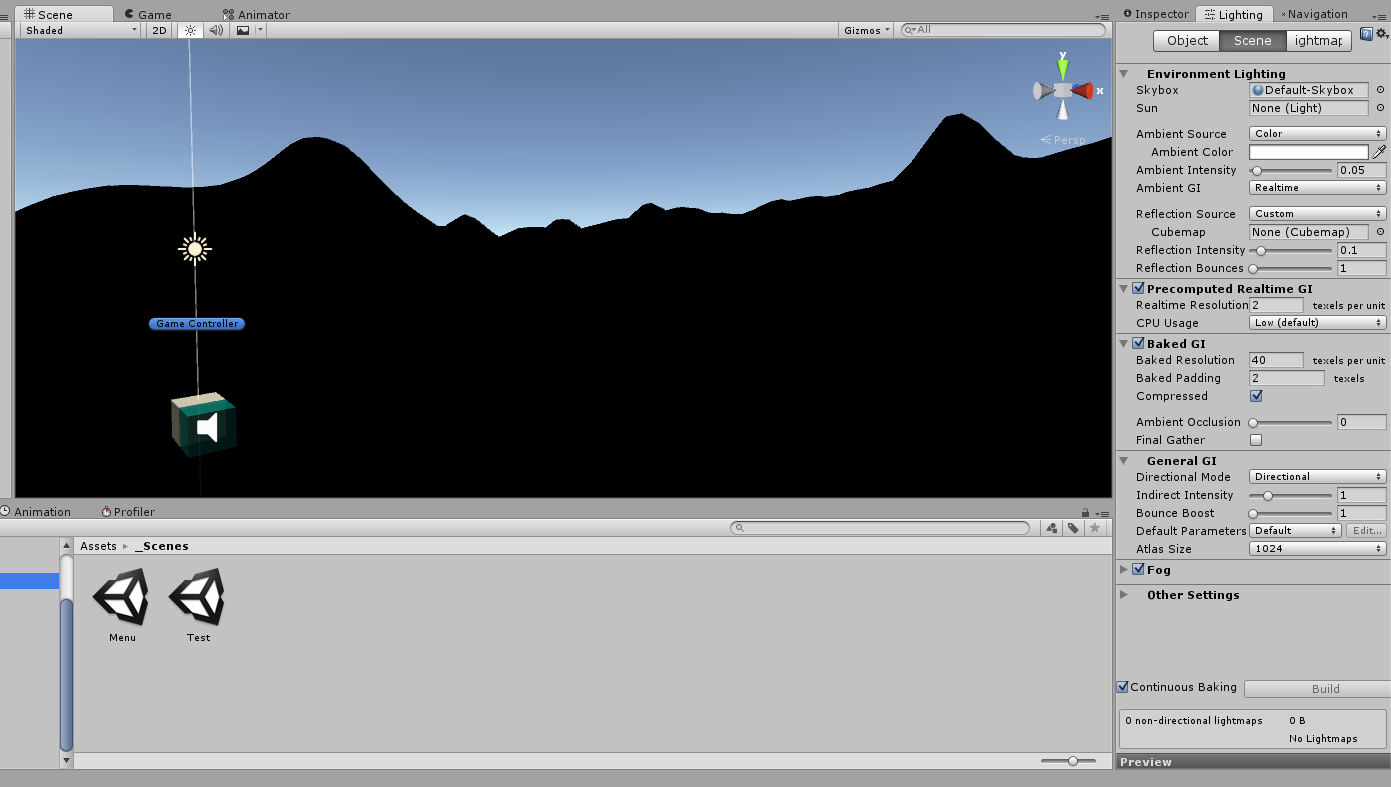Enable Final Gather
1391x787 pixels.
1256,439
